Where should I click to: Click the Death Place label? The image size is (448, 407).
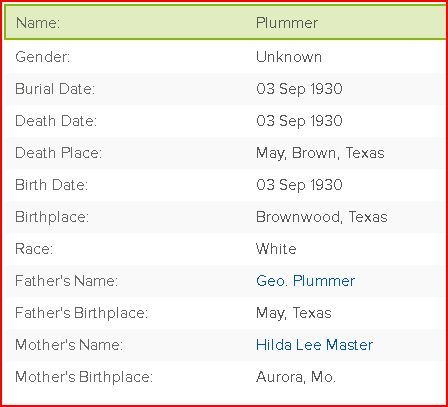(x=58, y=153)
